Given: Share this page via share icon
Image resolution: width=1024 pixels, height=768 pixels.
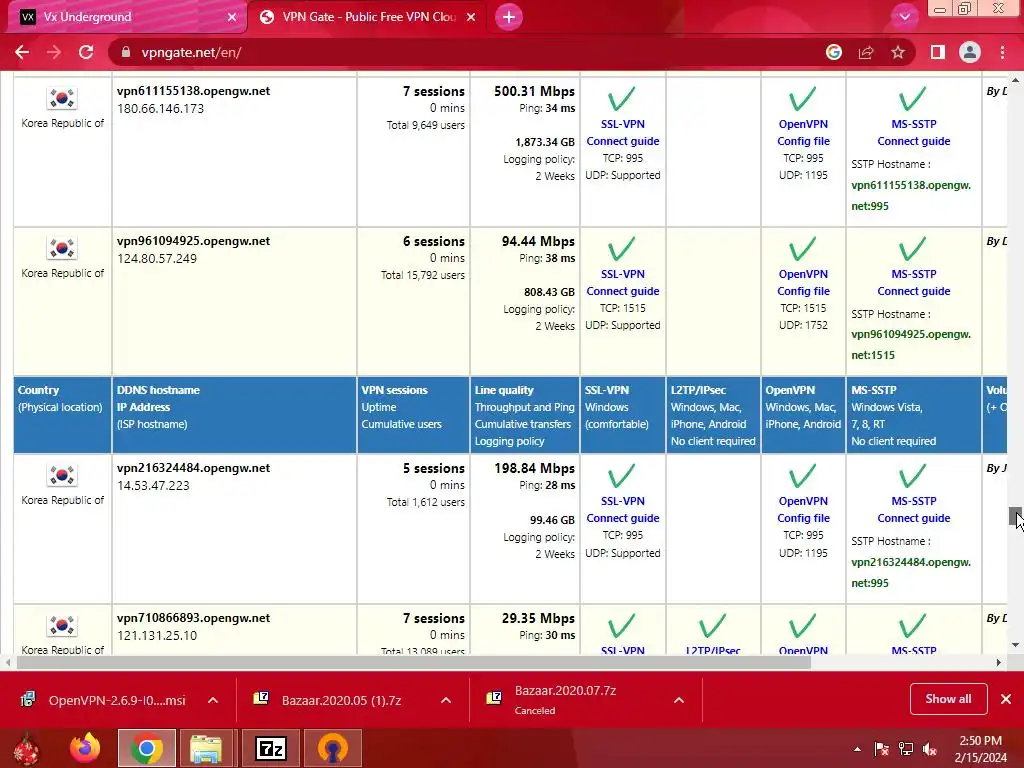Looking at the screenshot, I should coord(866,52).
